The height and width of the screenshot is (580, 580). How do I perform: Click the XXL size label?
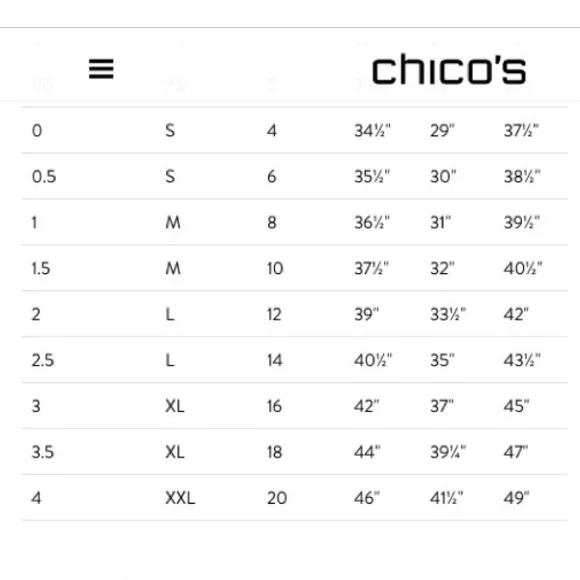click(180, 498)
